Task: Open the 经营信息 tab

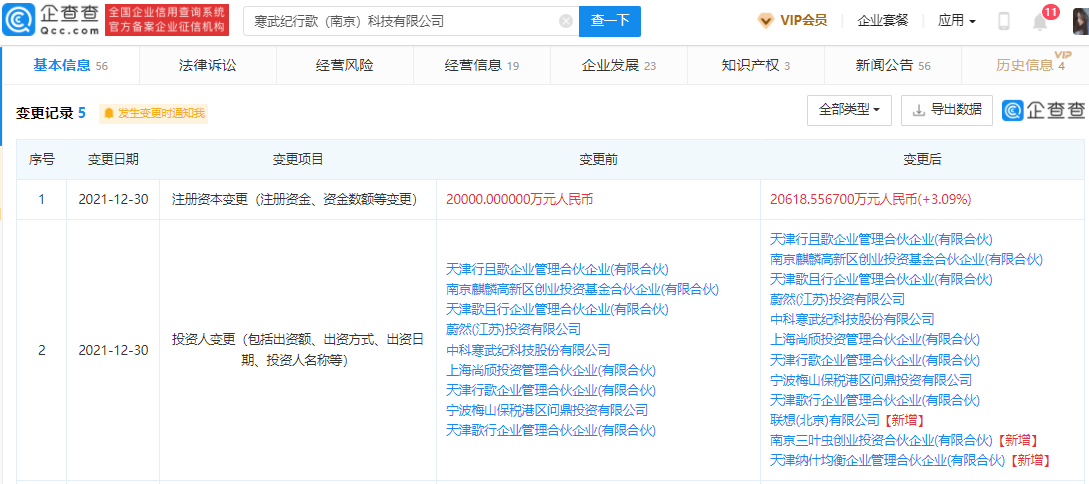Action: [481, 65]
